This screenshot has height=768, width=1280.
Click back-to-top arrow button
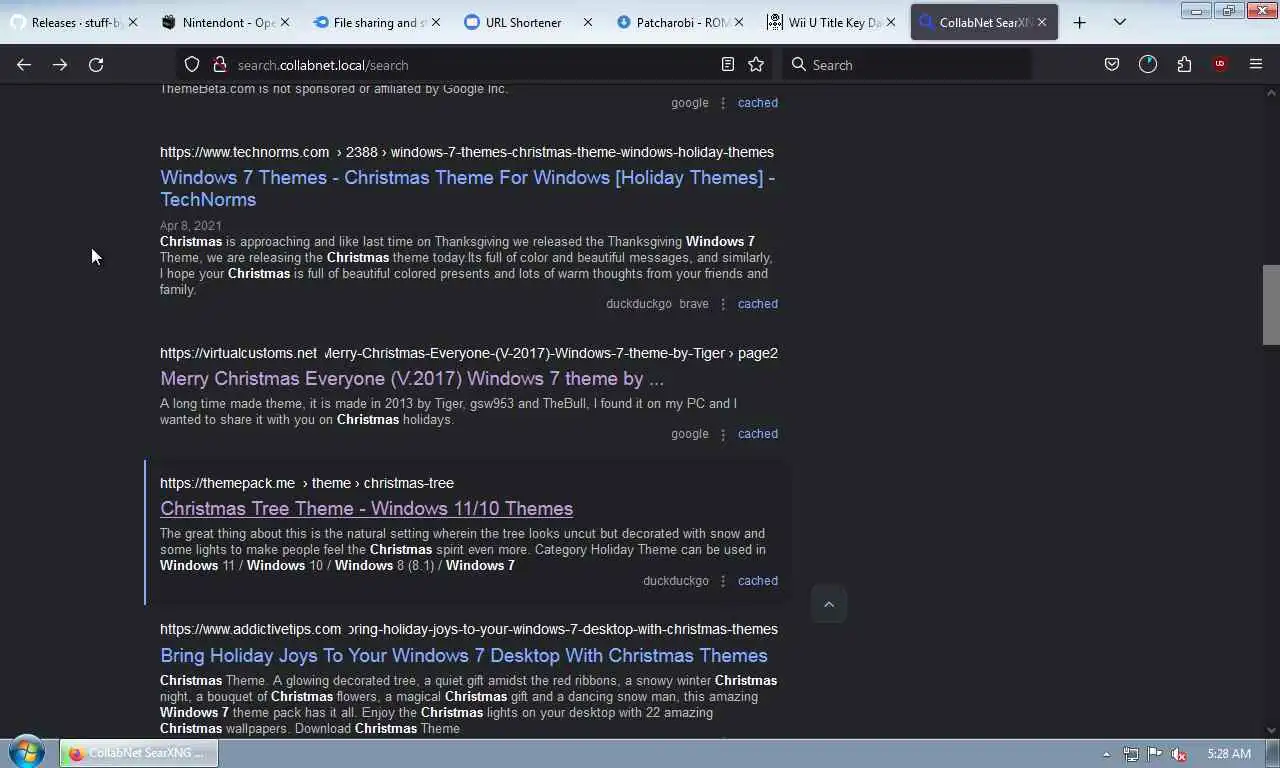pyautogui.click(x=828, y=604)
